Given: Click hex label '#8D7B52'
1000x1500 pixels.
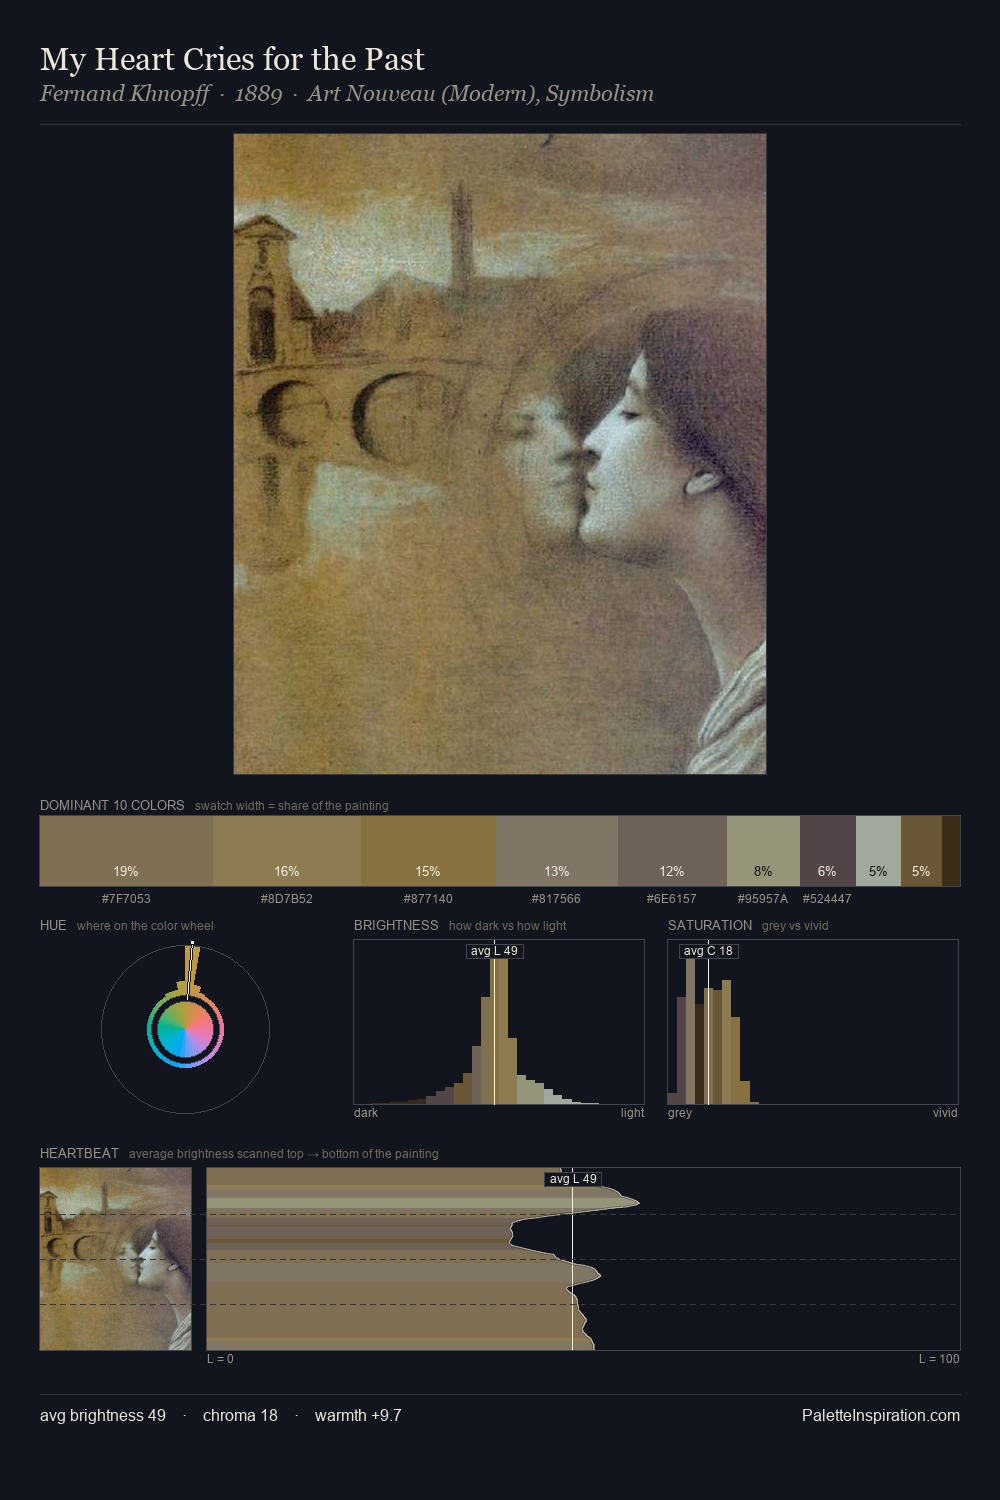Looking at the screenshot, I should coord(287,899).
